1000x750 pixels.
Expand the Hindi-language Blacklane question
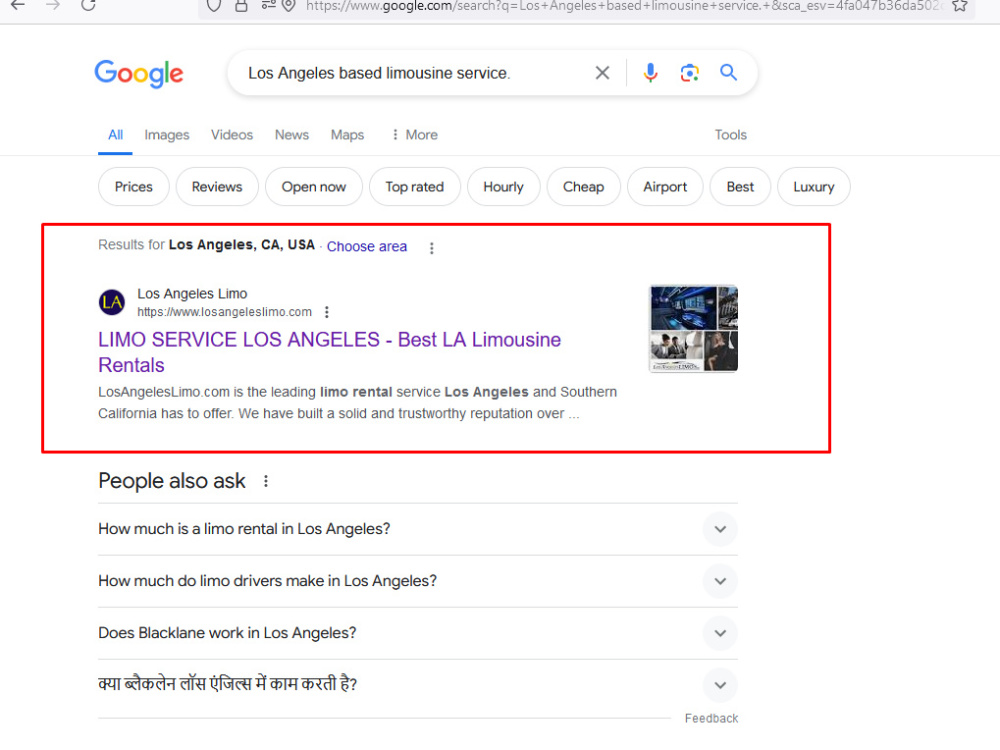point(418,685)
